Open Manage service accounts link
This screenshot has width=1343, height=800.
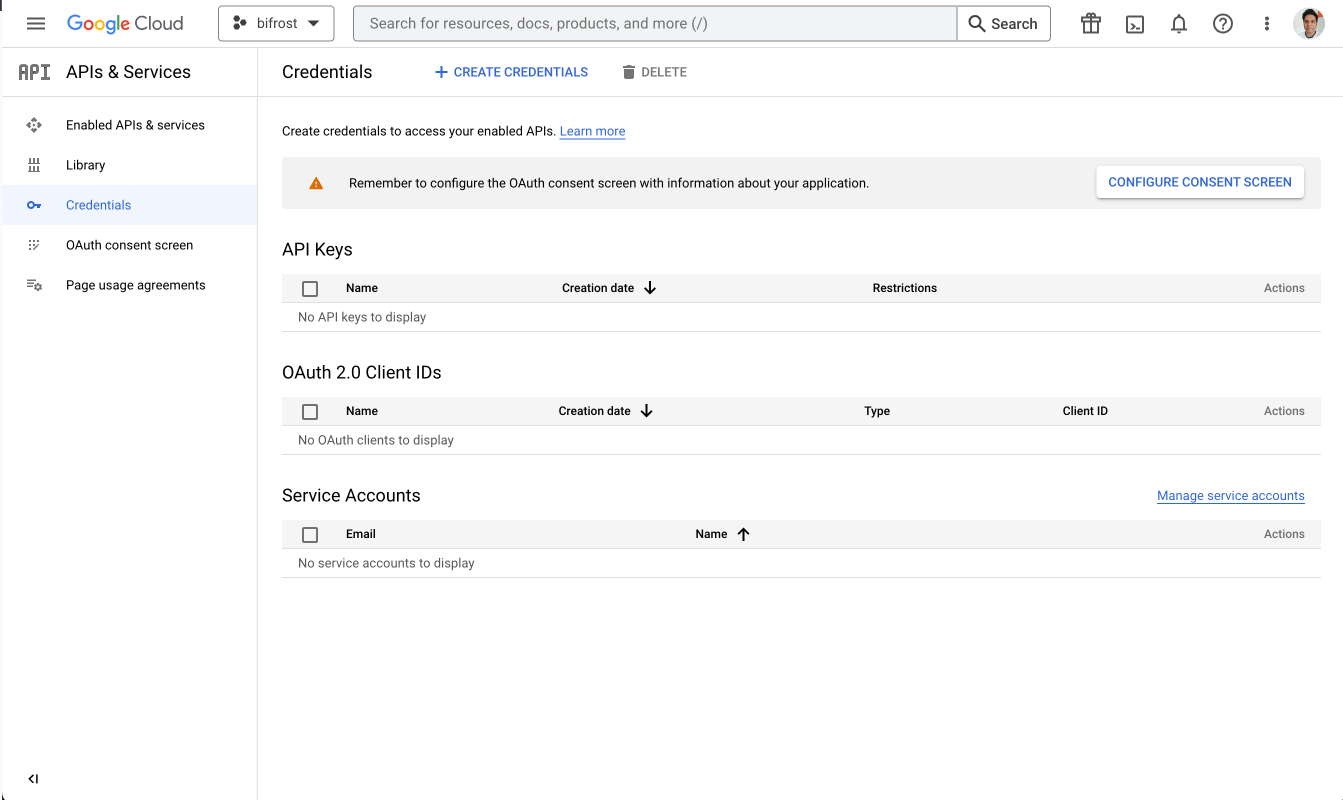[1231, 496]
